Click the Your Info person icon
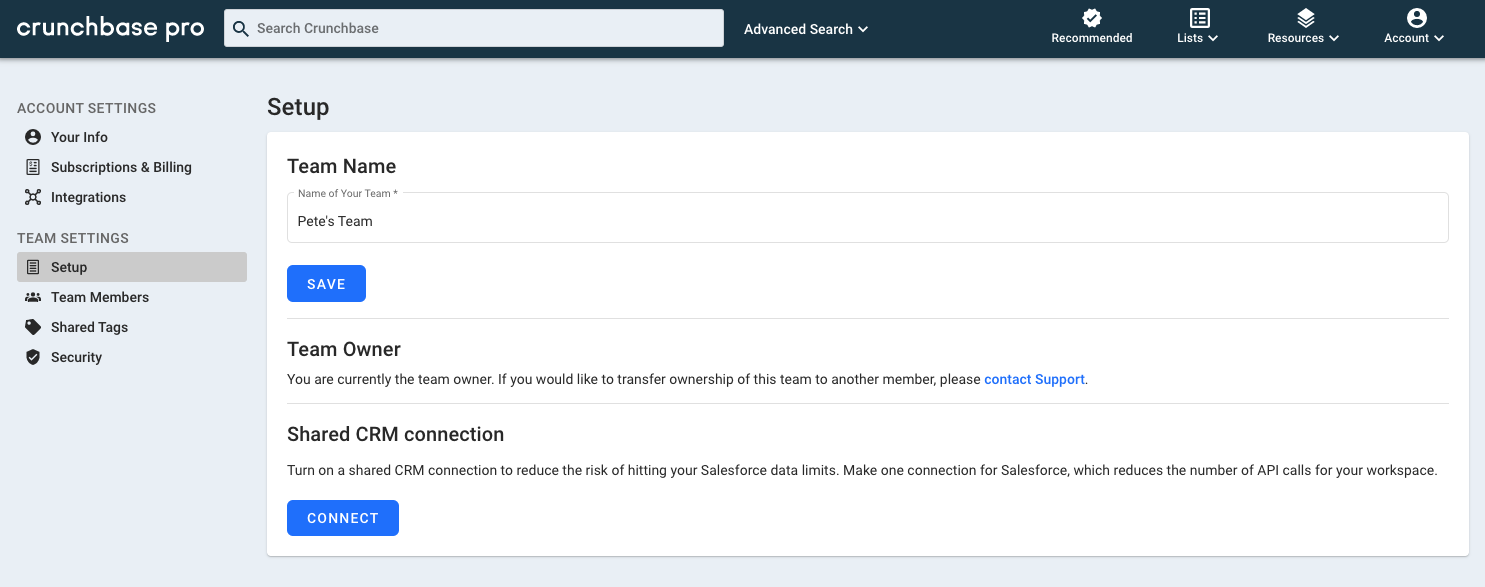Image resolution: width=1485 pixels, height=587 pixels. [x=33, y=137]
